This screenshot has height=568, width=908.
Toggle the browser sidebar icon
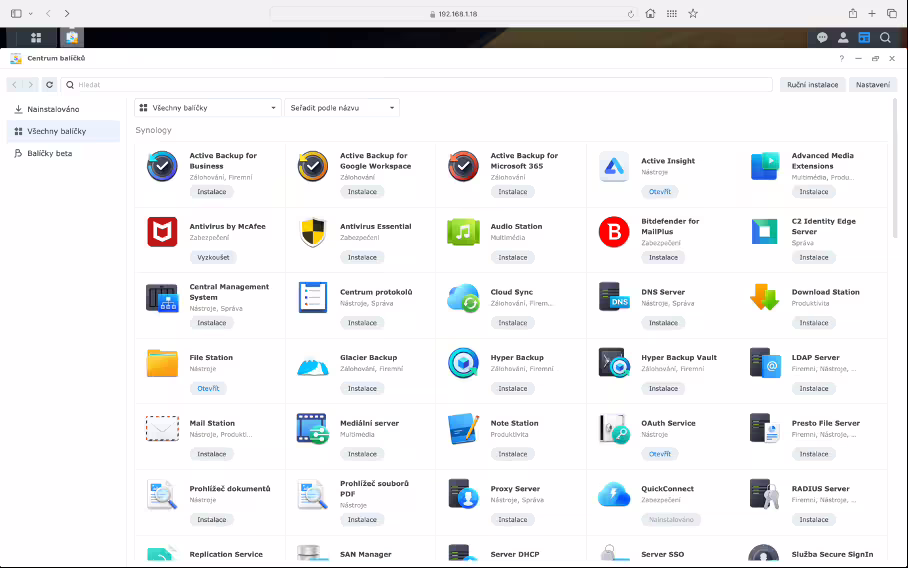(x=16, y=13)
